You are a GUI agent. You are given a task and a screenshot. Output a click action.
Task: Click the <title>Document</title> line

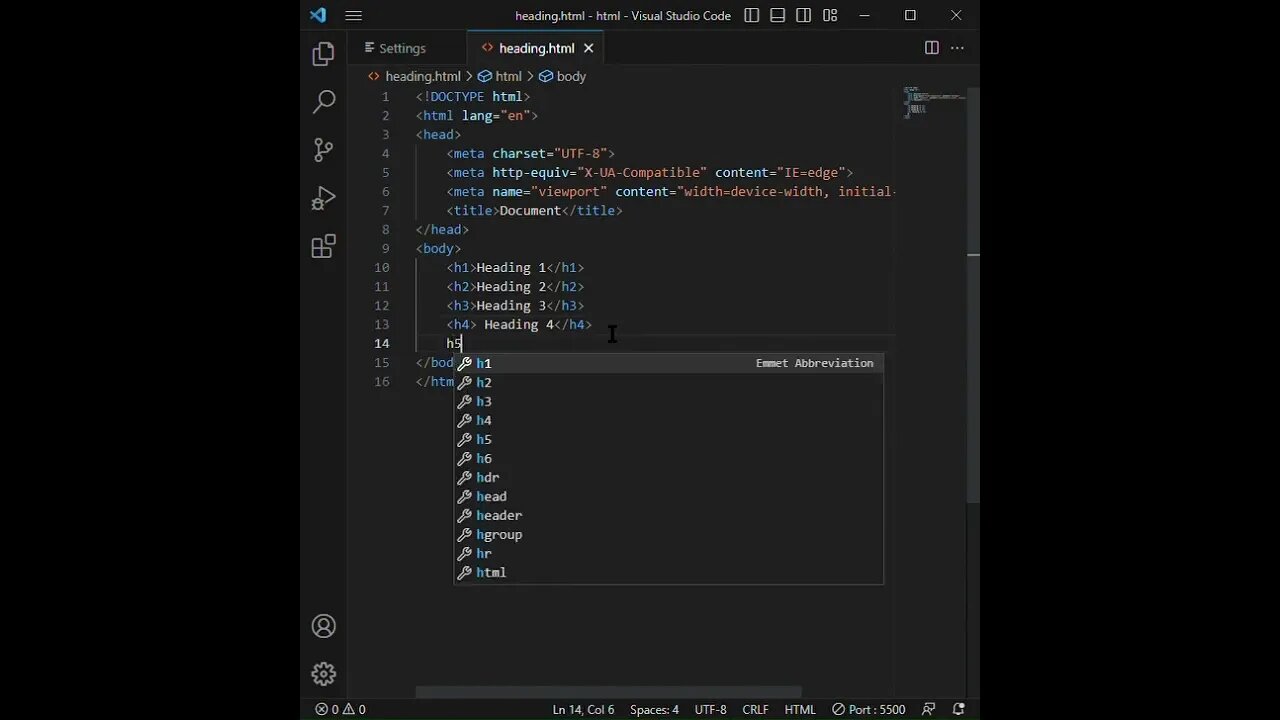(535, 210)
